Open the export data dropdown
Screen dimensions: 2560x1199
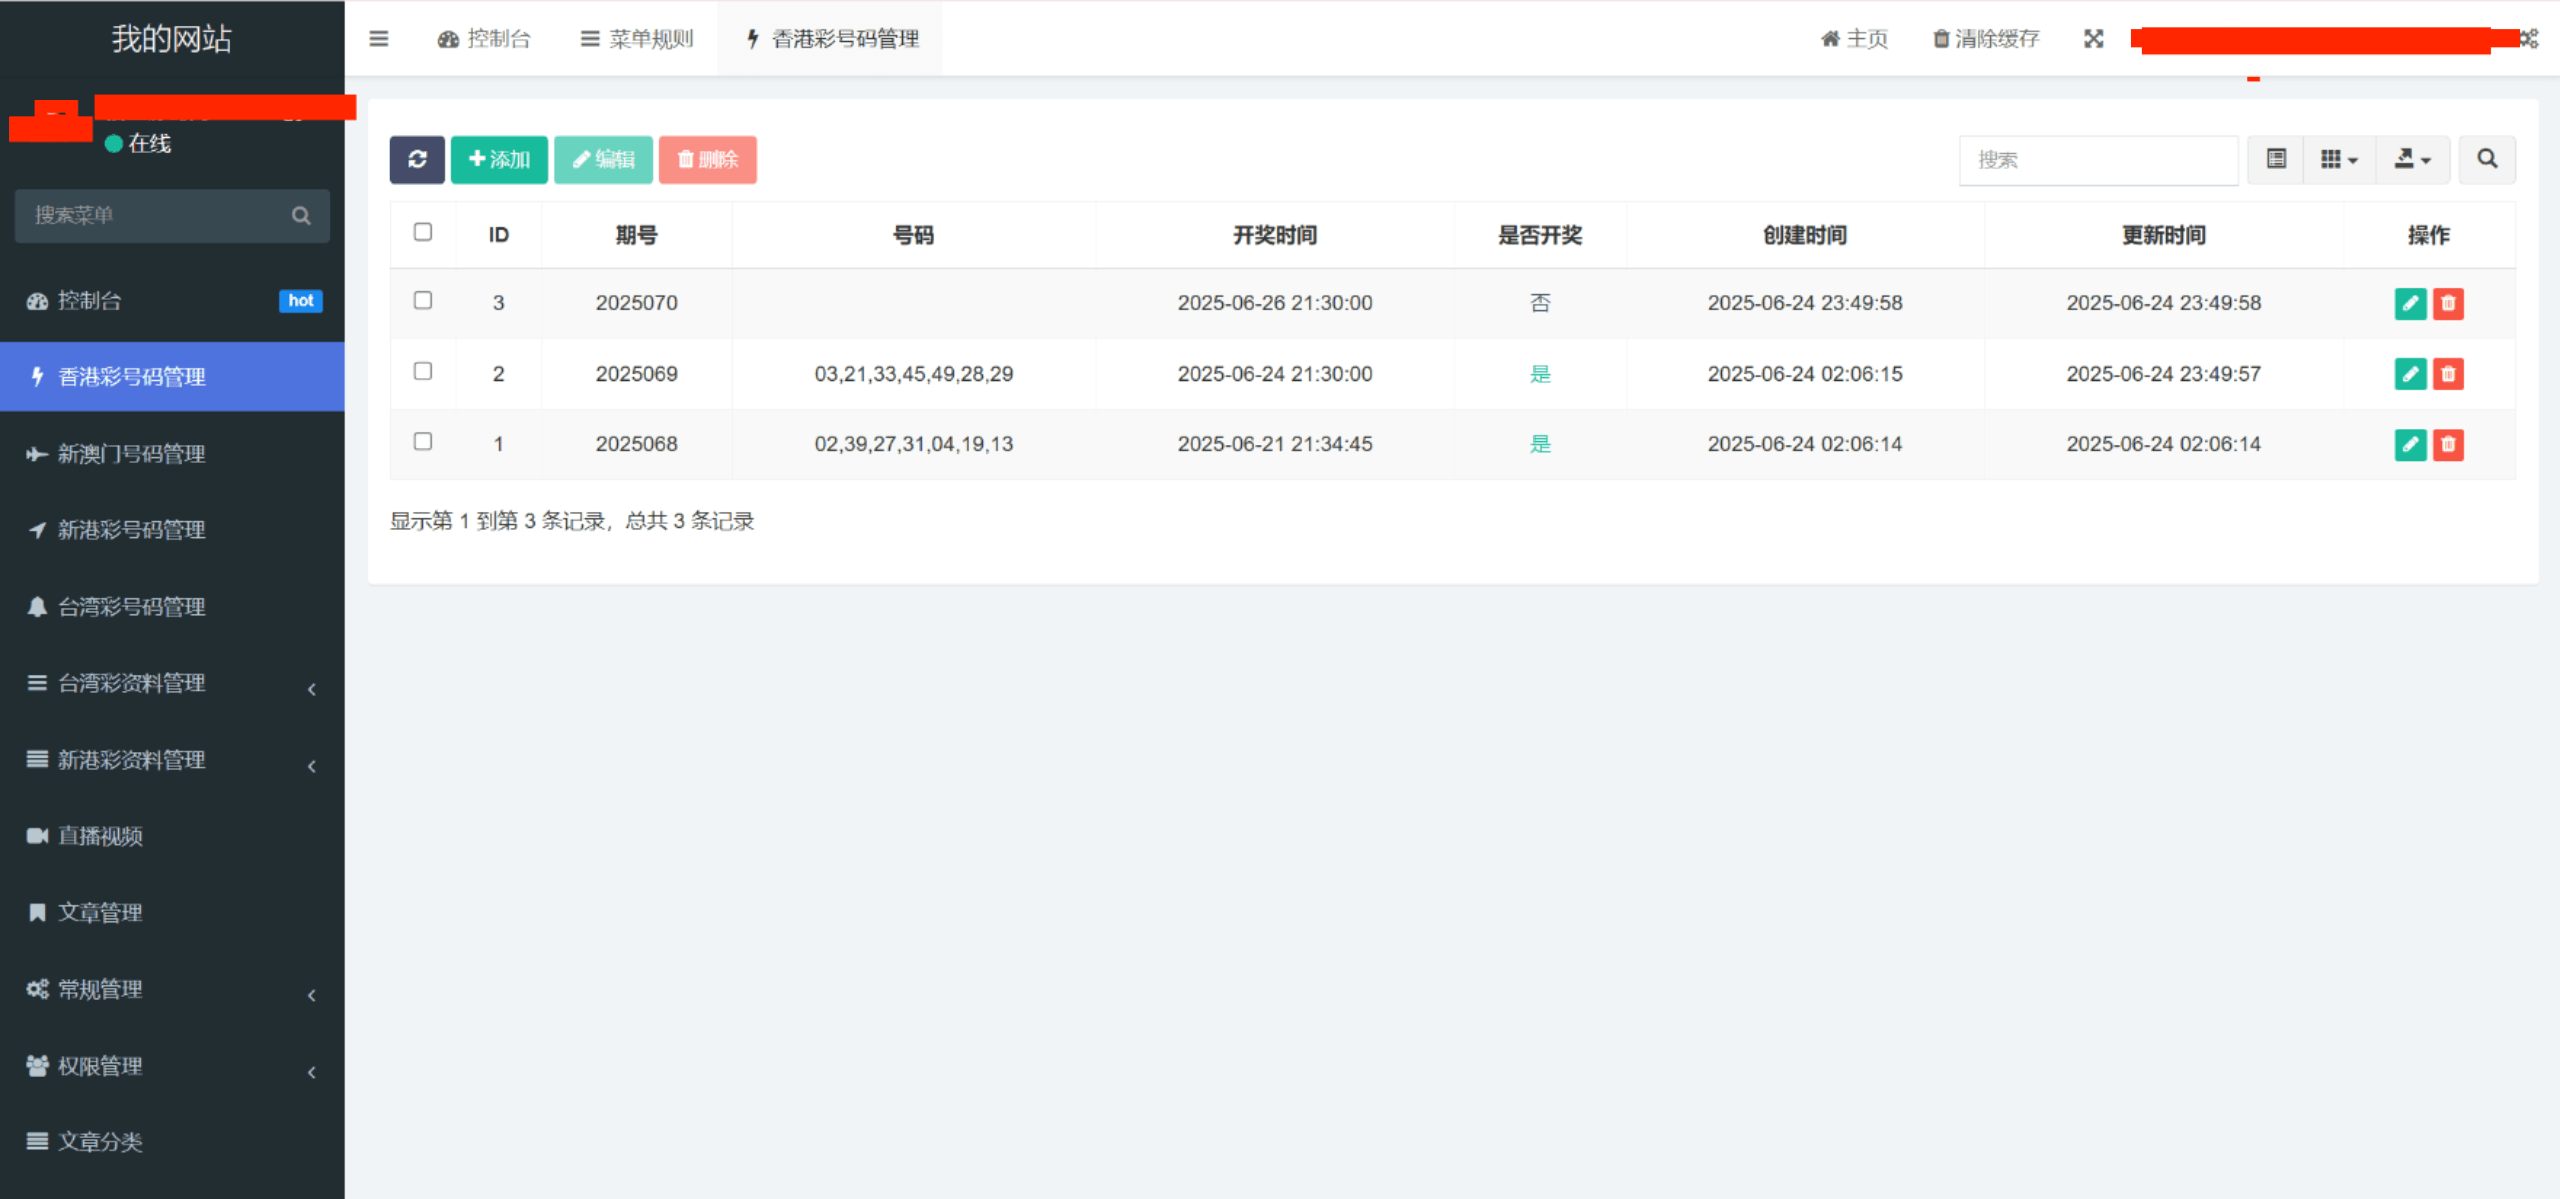[x=2412, y=159]
